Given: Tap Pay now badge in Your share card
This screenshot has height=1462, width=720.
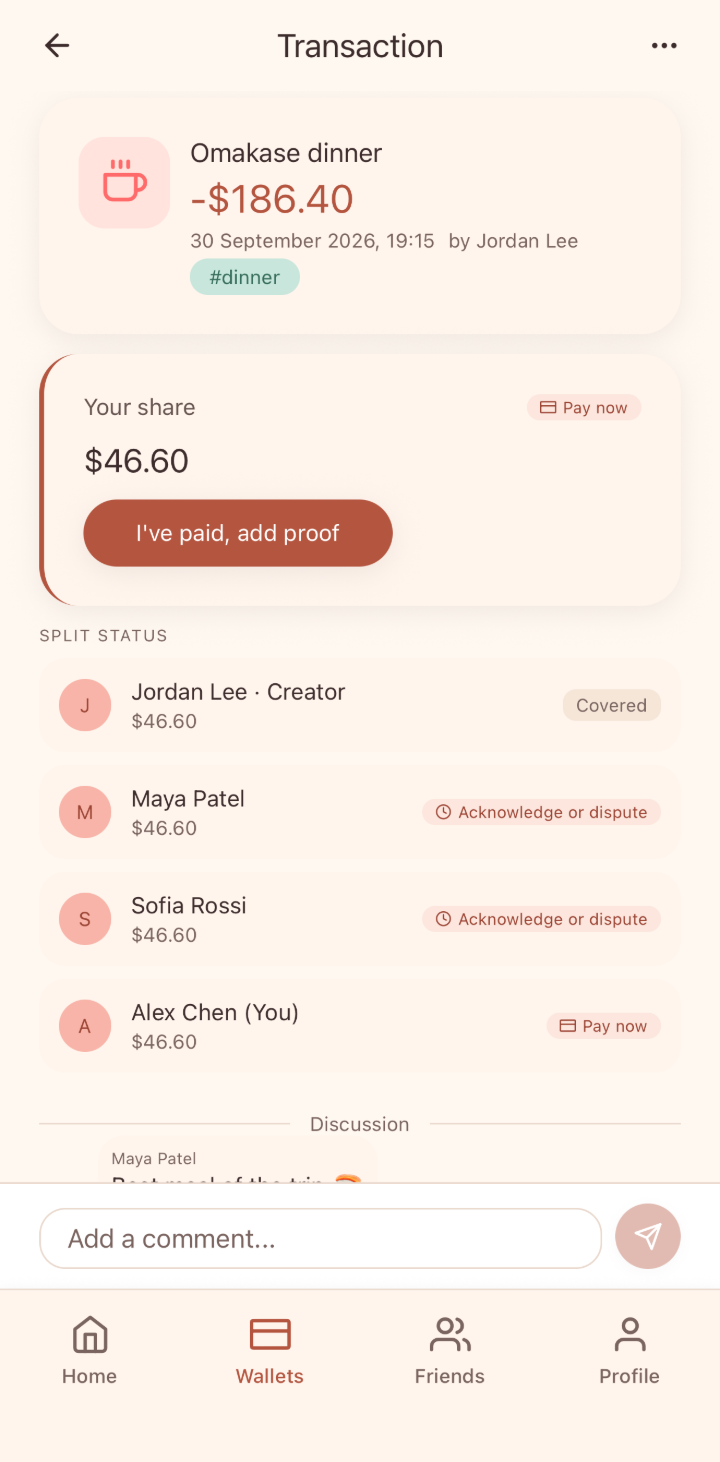Looking at the screenshot, I should 584,407.
